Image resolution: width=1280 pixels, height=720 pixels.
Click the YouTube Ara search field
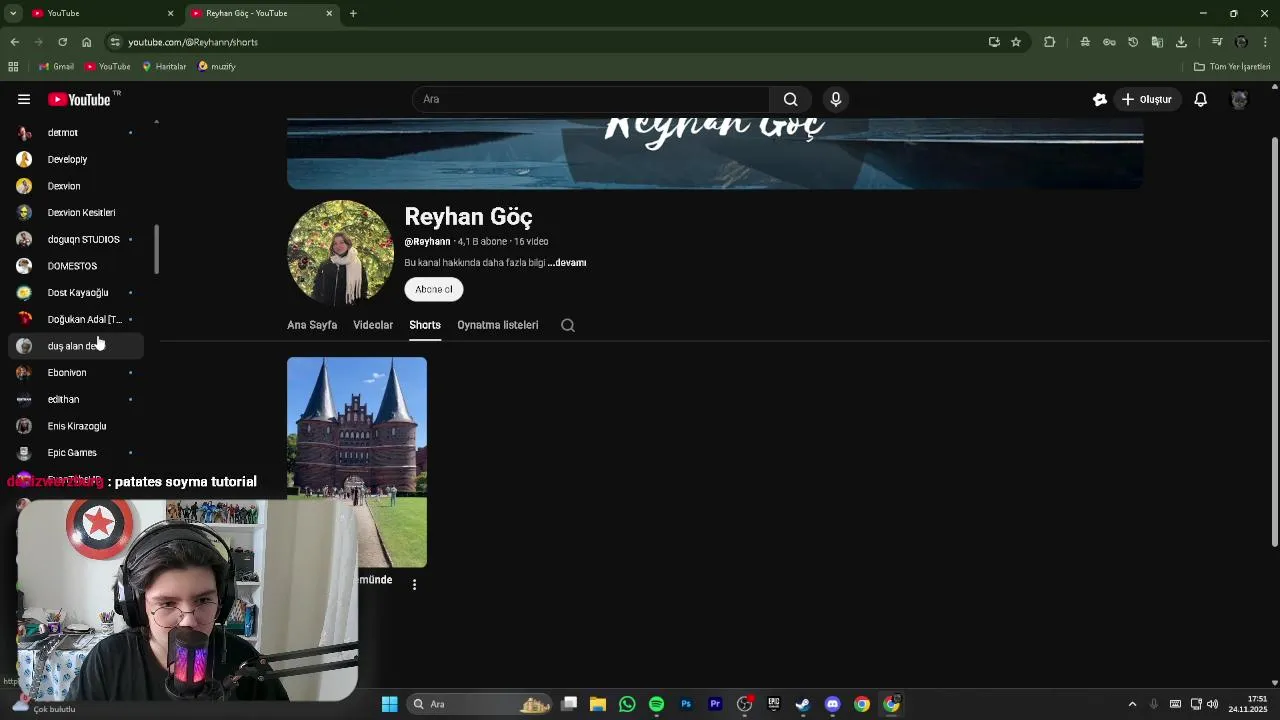[x=590, y=99]
